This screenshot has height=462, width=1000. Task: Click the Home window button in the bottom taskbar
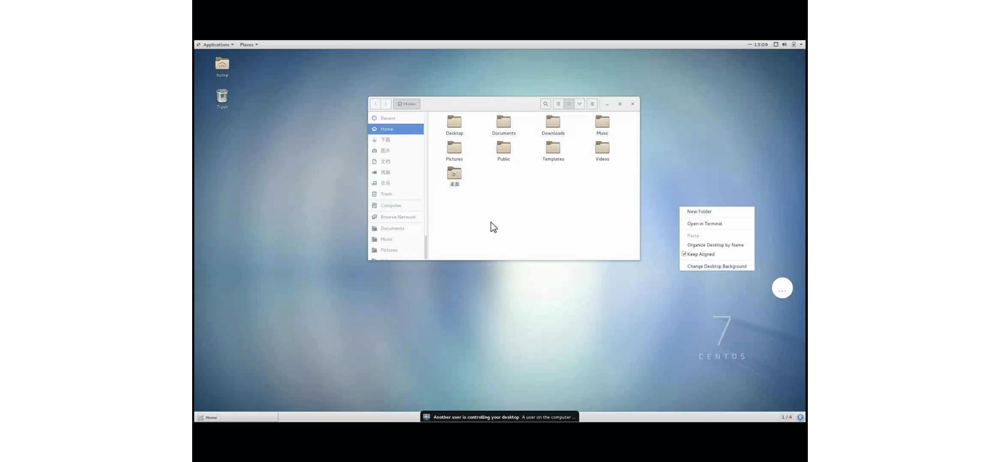point(236,417)
